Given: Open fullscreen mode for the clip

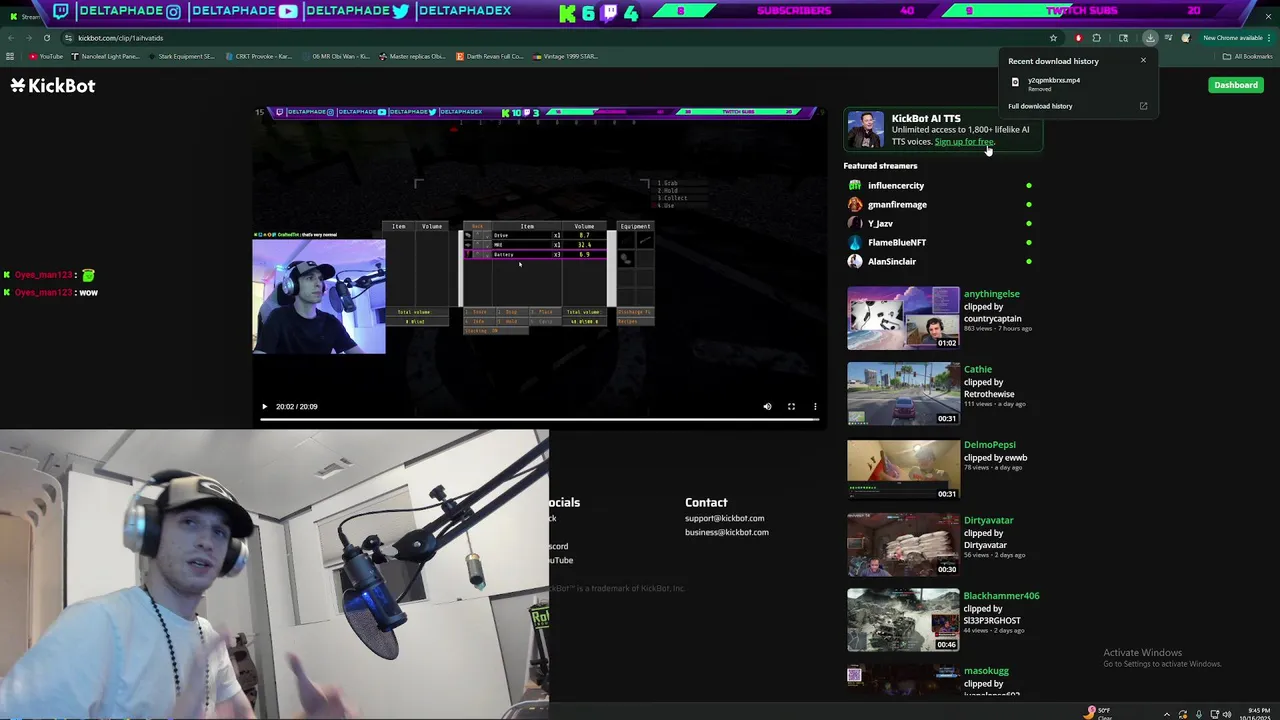Looking at the screenshot, I should tap(791, 406).
